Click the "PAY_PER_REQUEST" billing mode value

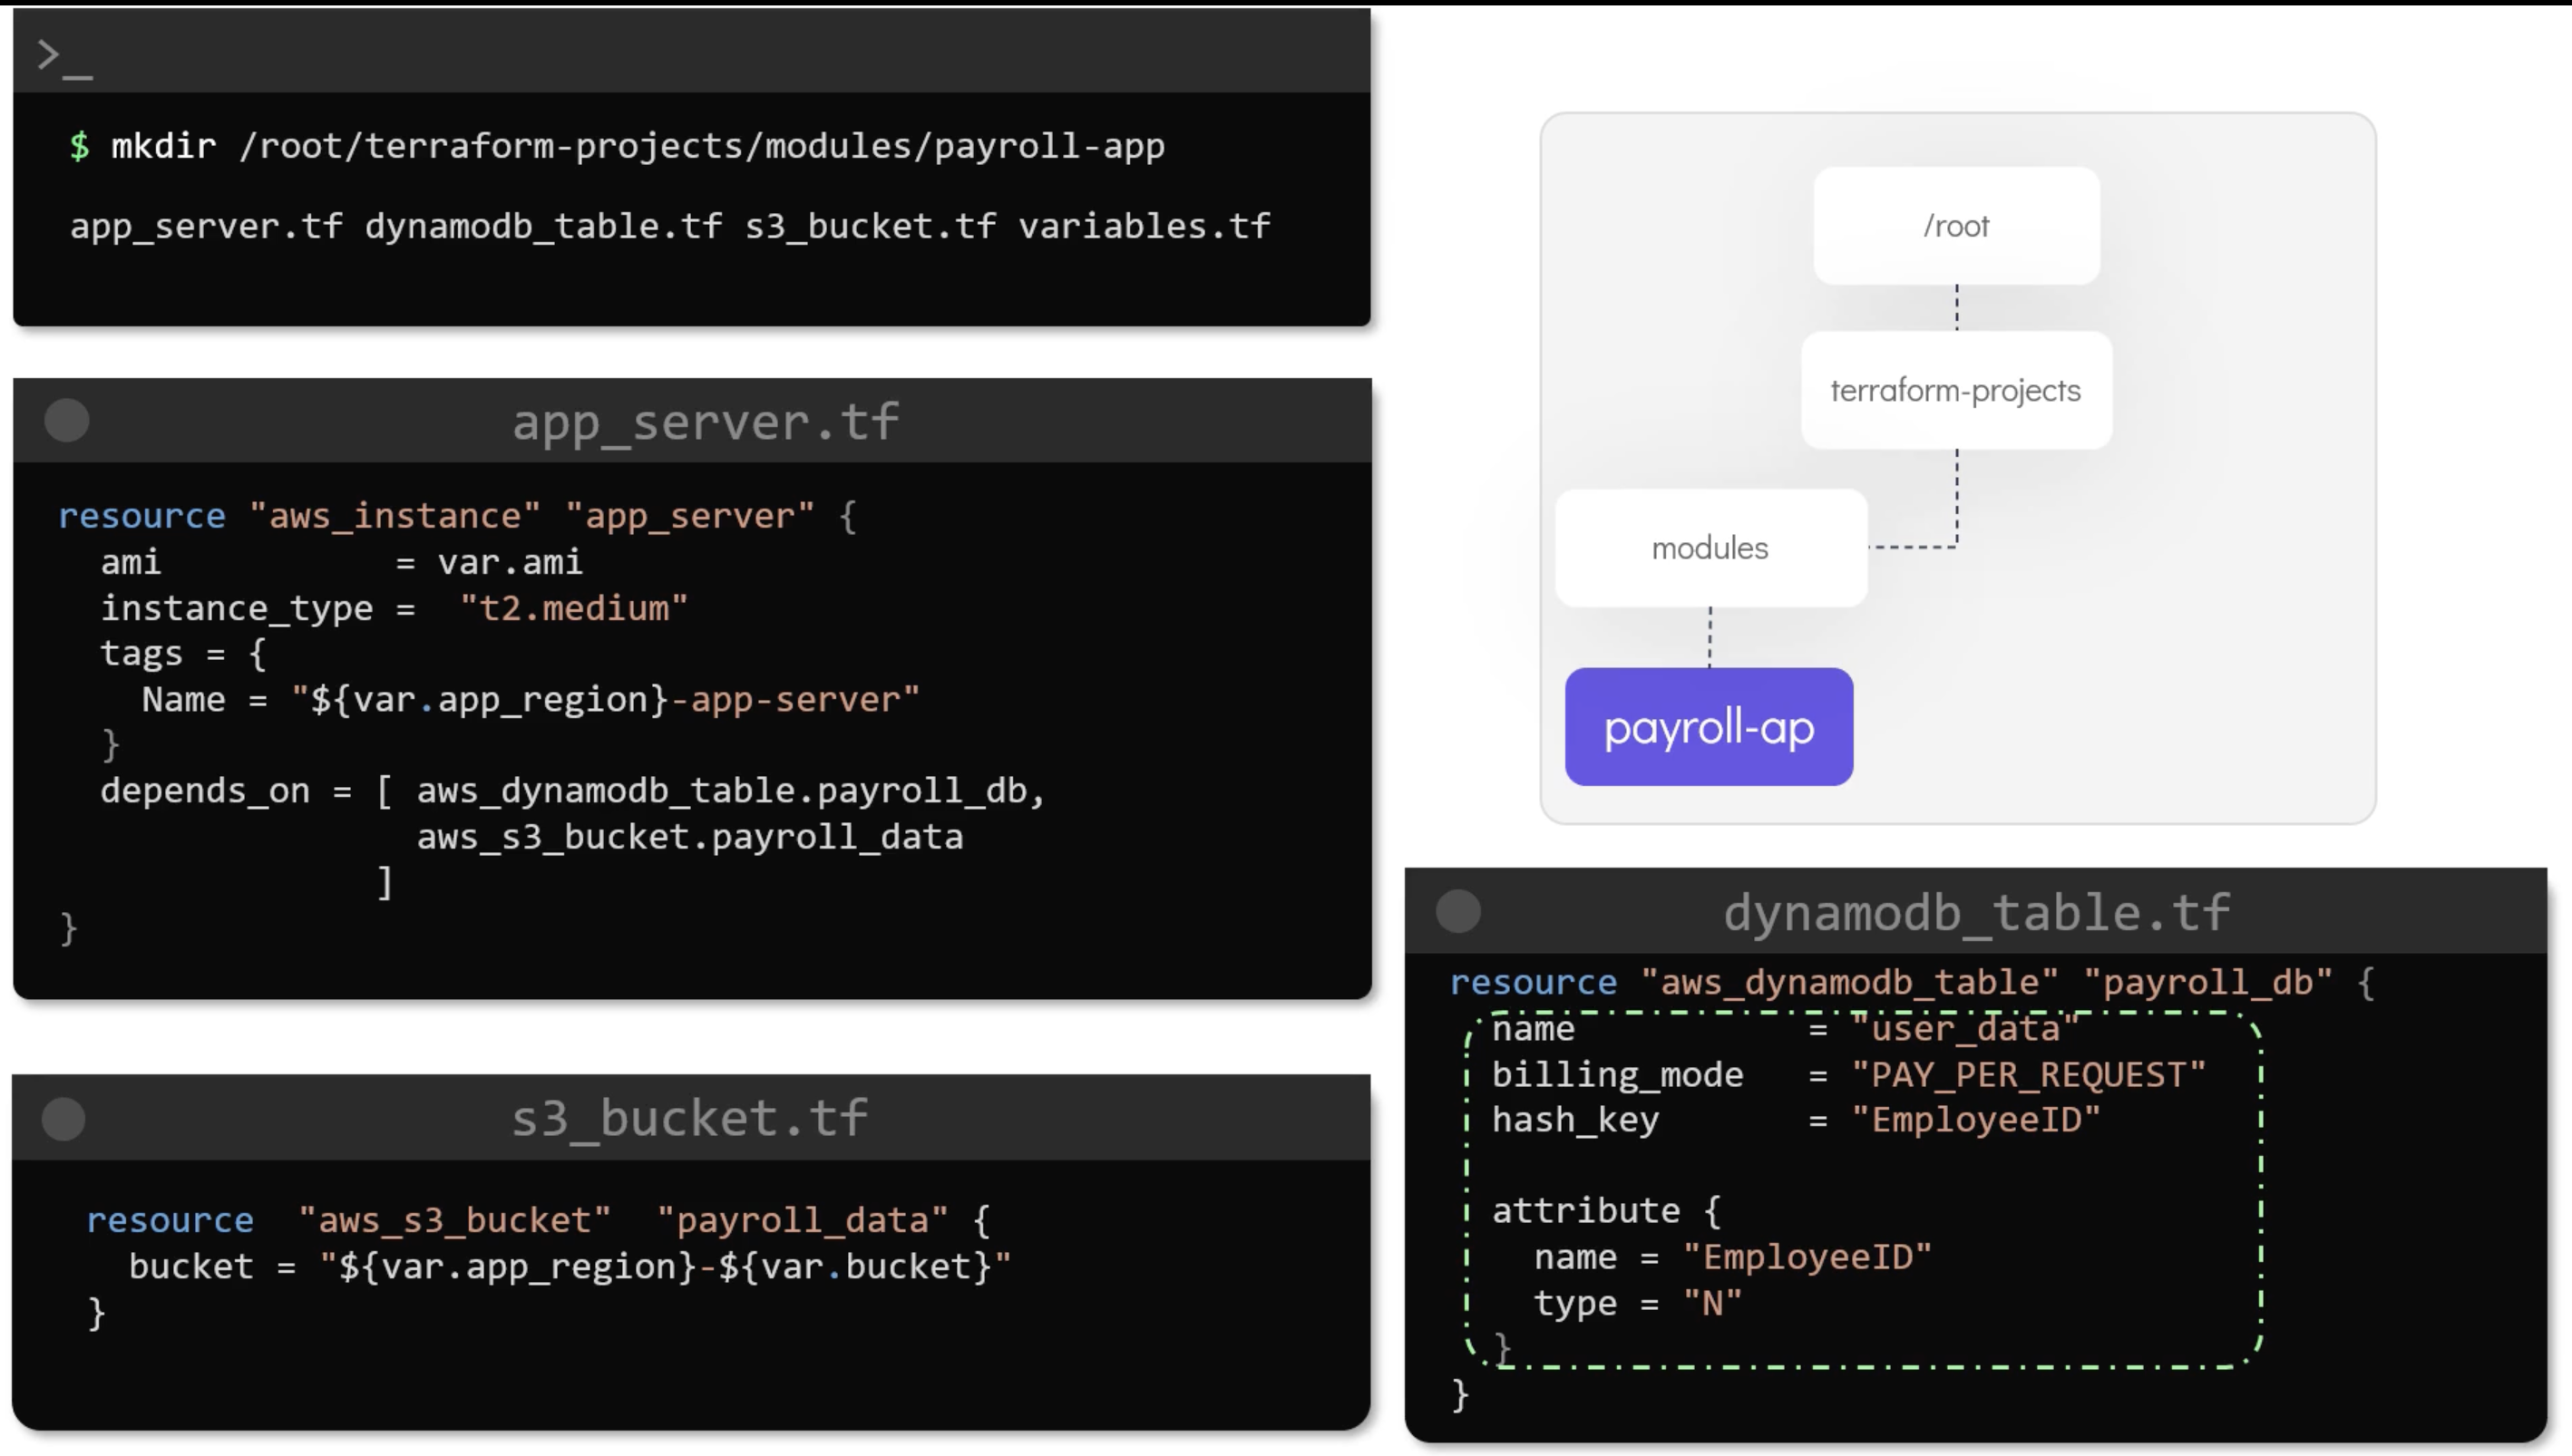(x=2029, y=1075)
